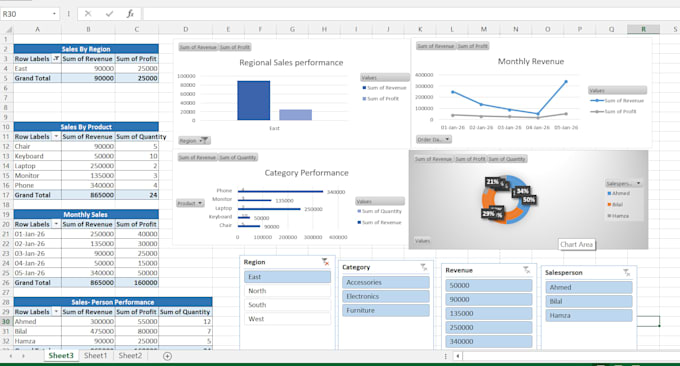Open Region filter button on Regional Sales chart
Image resolution: width=680 pixels, height=366 pixels.
point(194,141)
